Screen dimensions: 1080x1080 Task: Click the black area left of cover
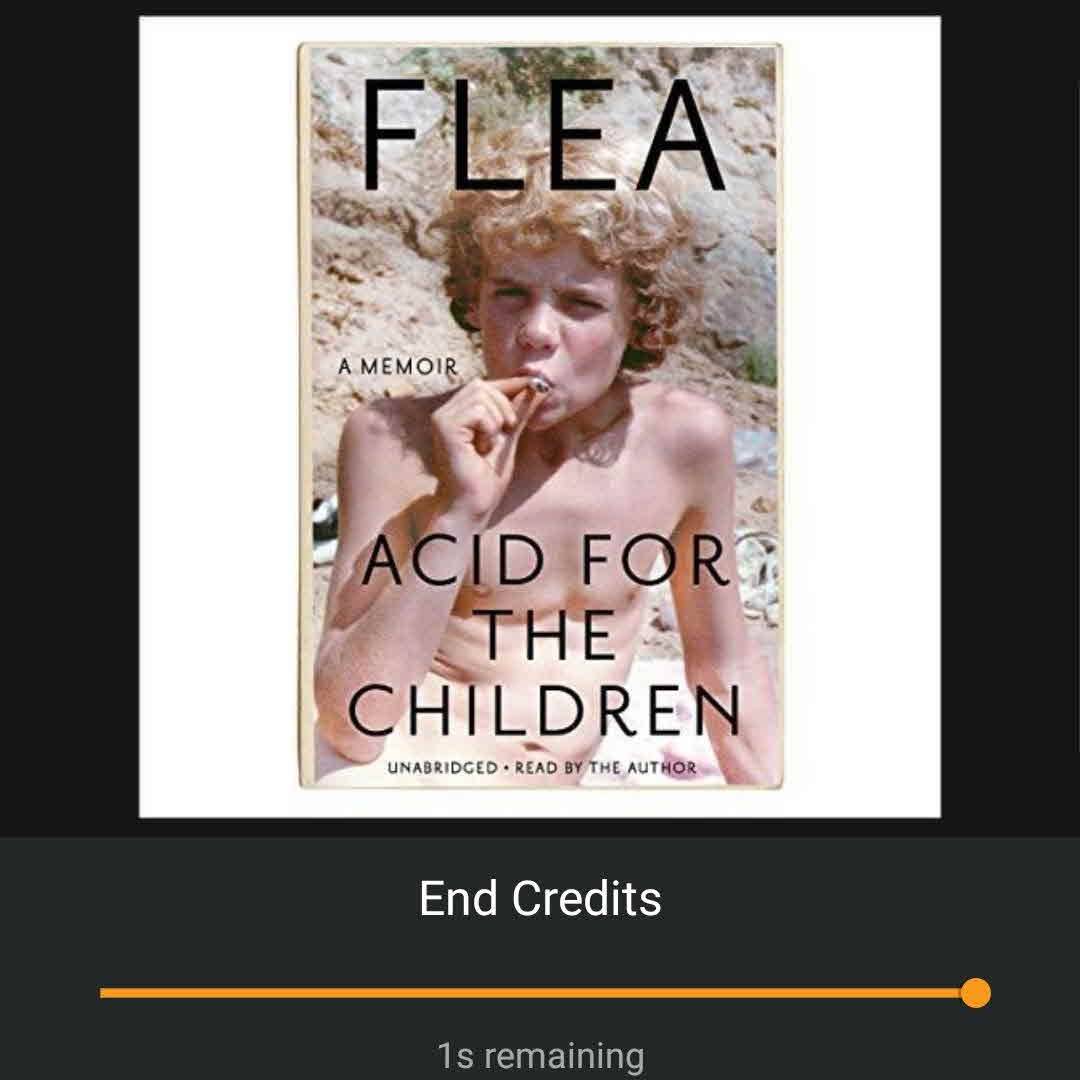point(69,416)
